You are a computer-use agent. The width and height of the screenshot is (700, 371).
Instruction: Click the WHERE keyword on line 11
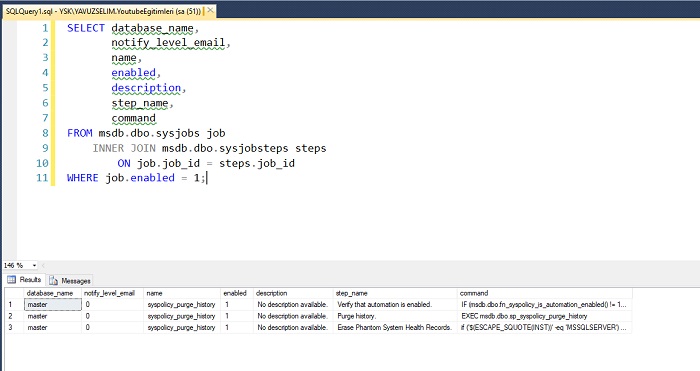click(83, 178)
